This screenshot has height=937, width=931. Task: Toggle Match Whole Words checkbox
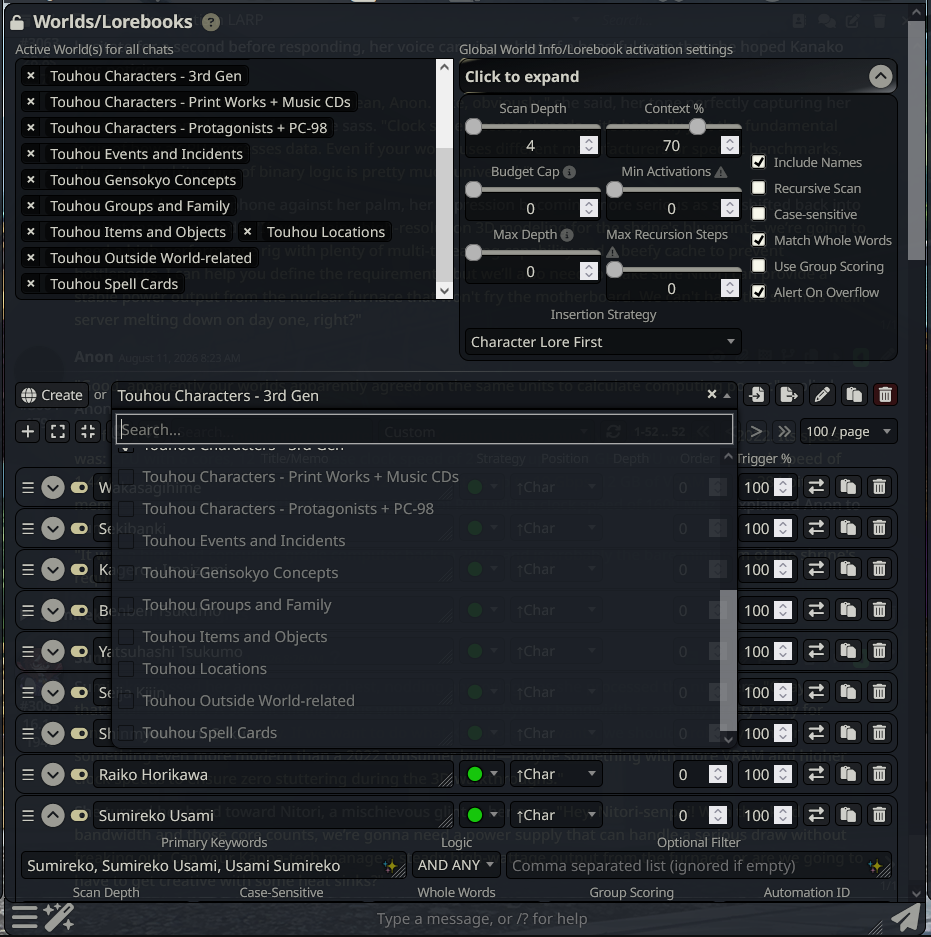758,240
